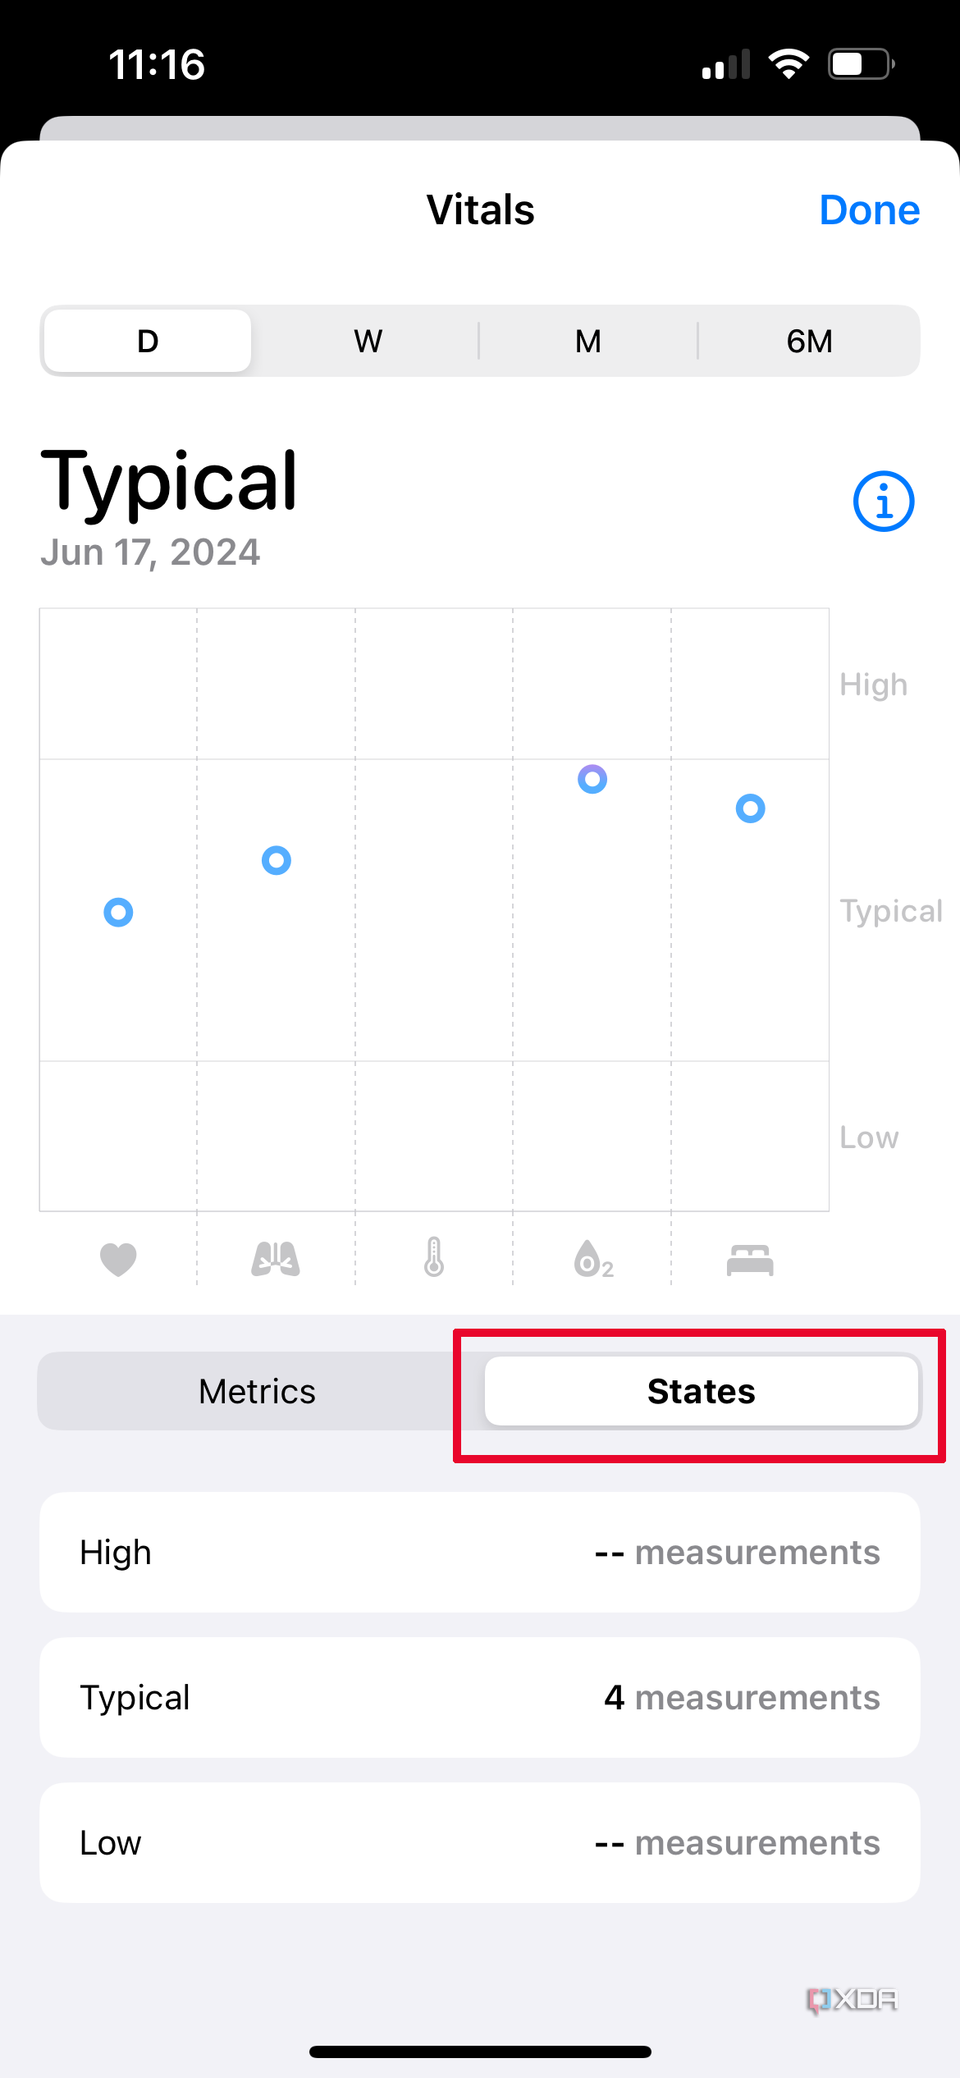Select the 6M time range
960x2078 pixels.
[809, 340]
